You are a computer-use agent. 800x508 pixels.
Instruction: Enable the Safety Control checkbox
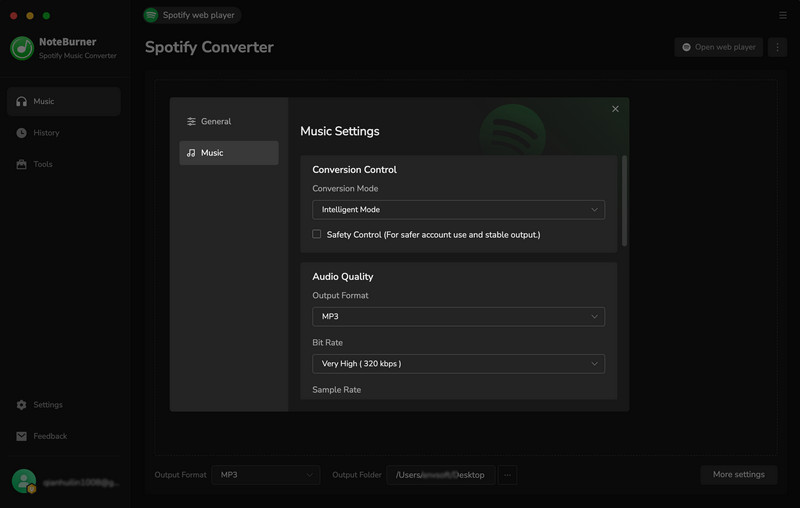coord(317,234)
